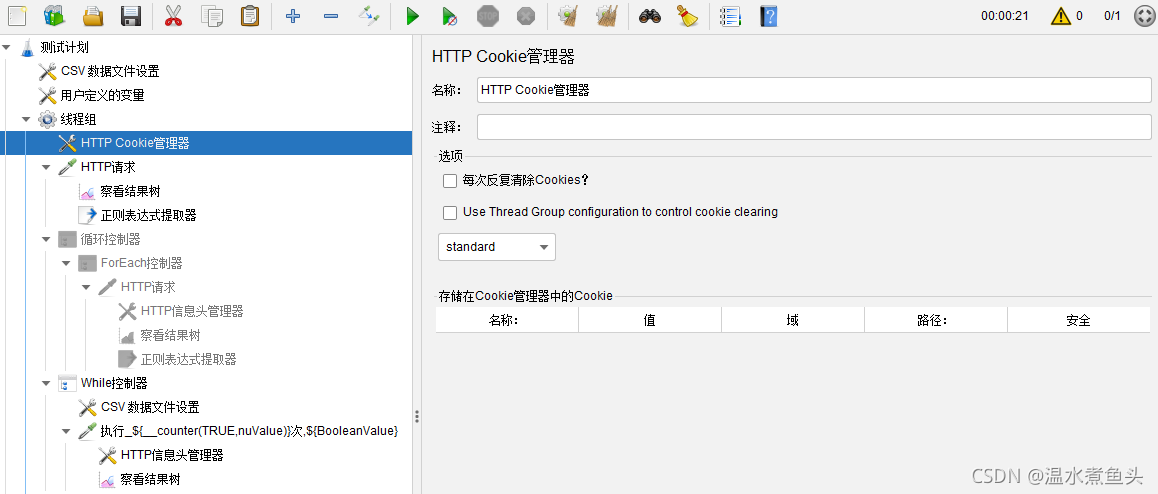
Task: Clear all results with double broom icon
Action: [x=606, y=15]
